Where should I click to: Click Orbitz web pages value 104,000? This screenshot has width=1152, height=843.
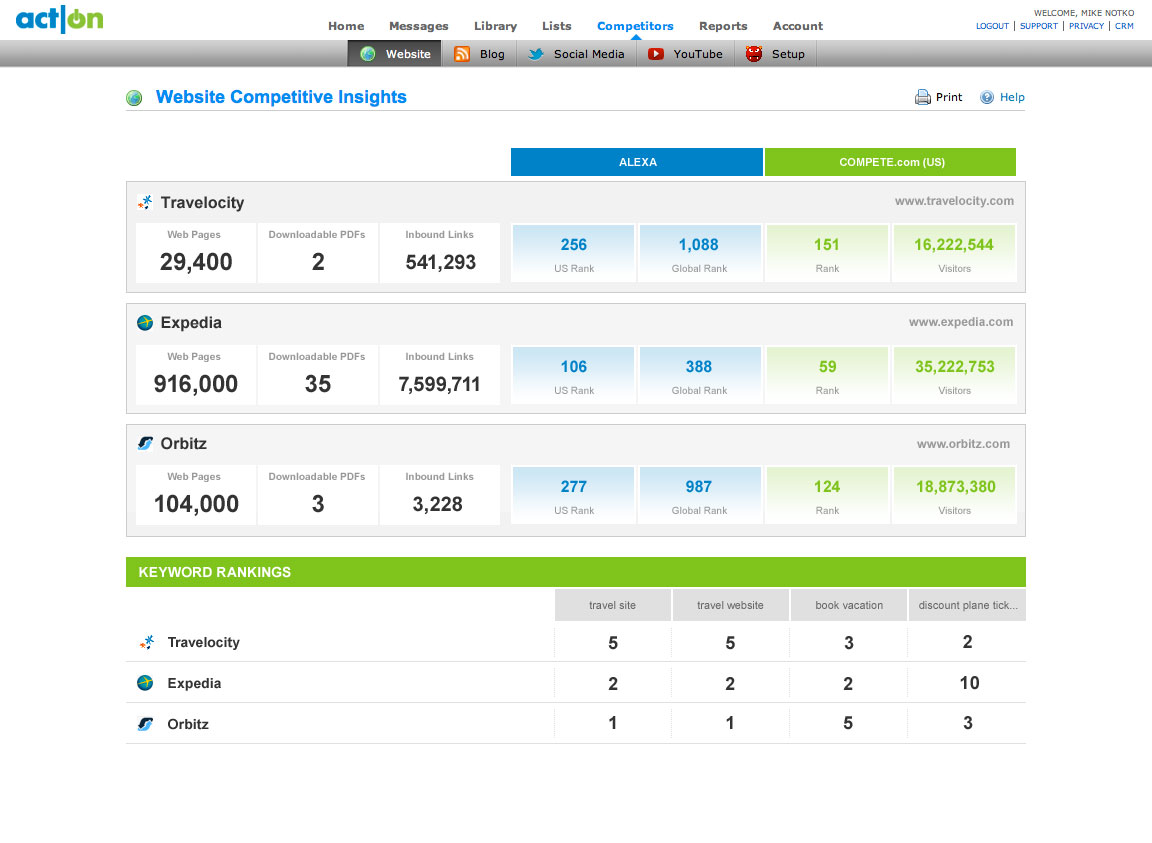[x=196, y=503]
